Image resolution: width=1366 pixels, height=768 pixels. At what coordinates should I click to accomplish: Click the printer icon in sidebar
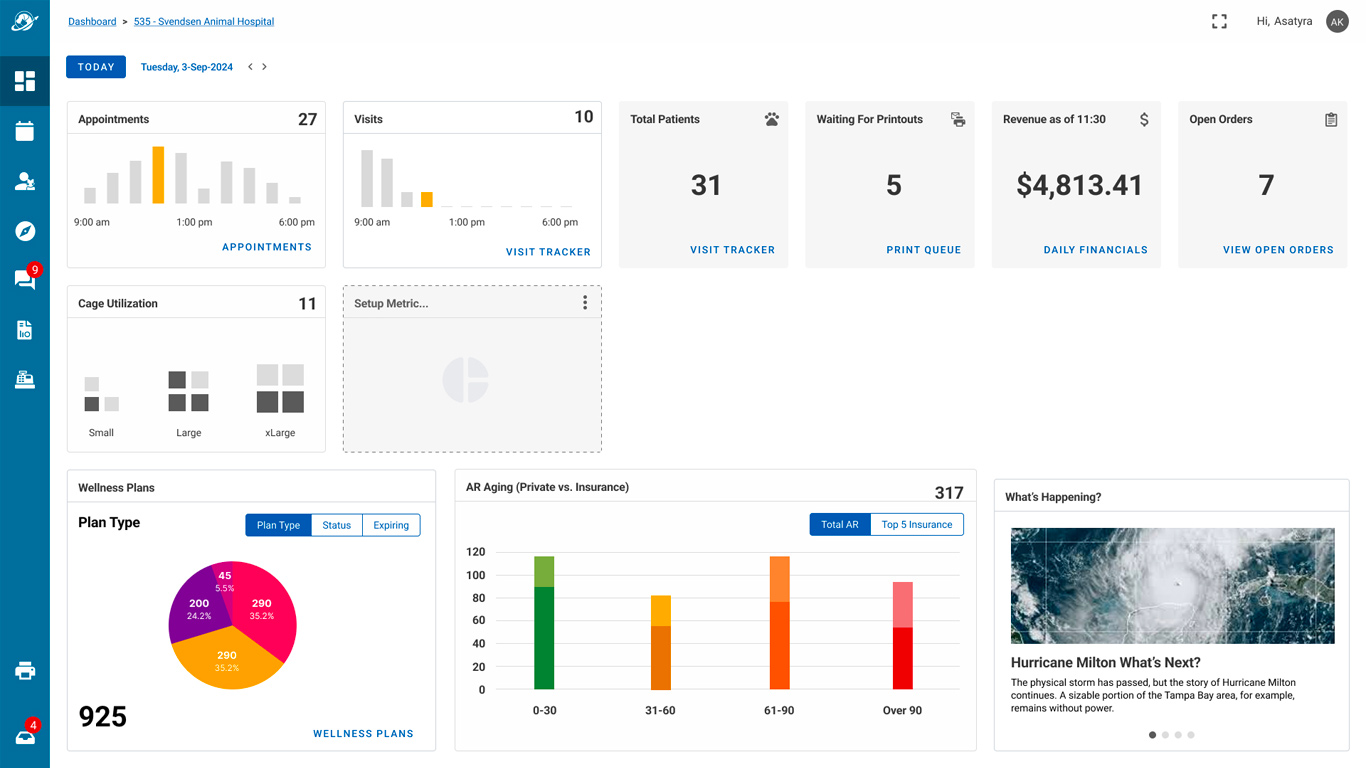(x=25, y=671)
